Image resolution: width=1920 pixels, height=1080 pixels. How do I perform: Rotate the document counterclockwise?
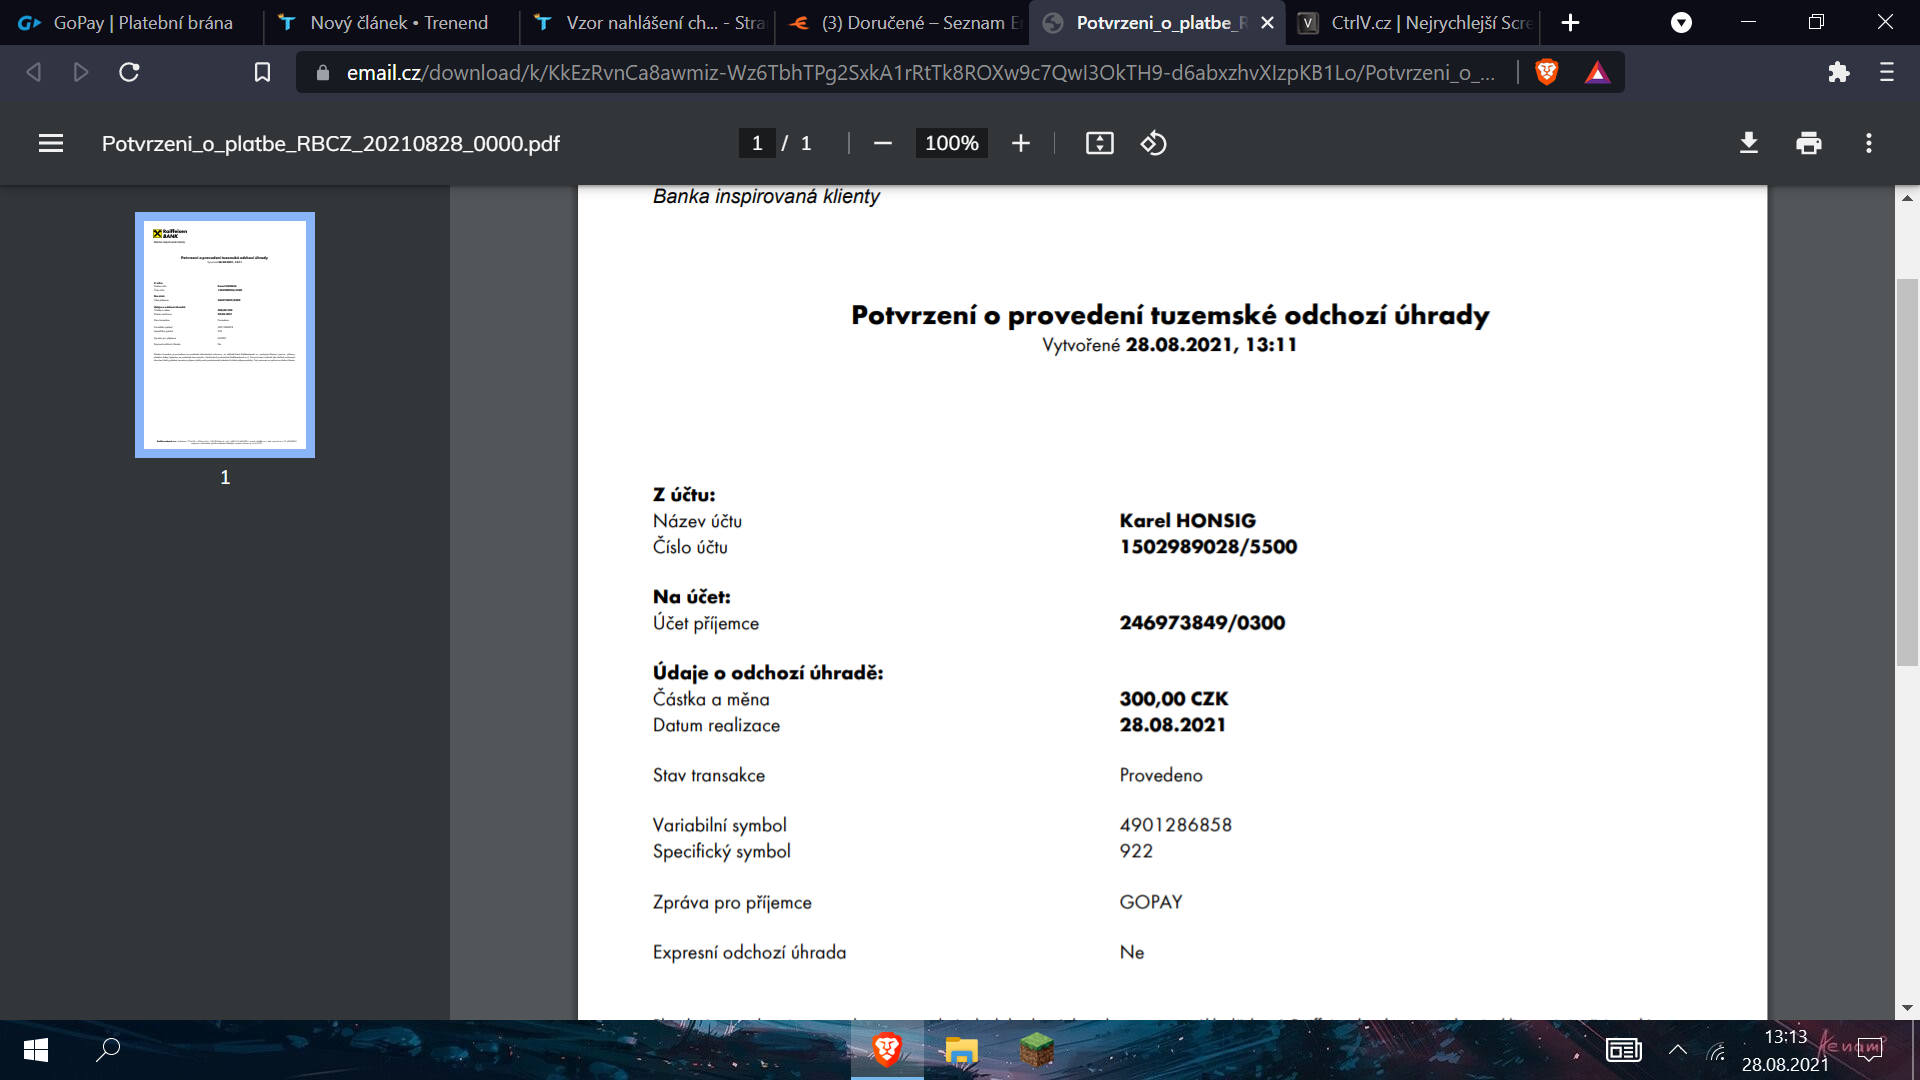[1153, 143]
